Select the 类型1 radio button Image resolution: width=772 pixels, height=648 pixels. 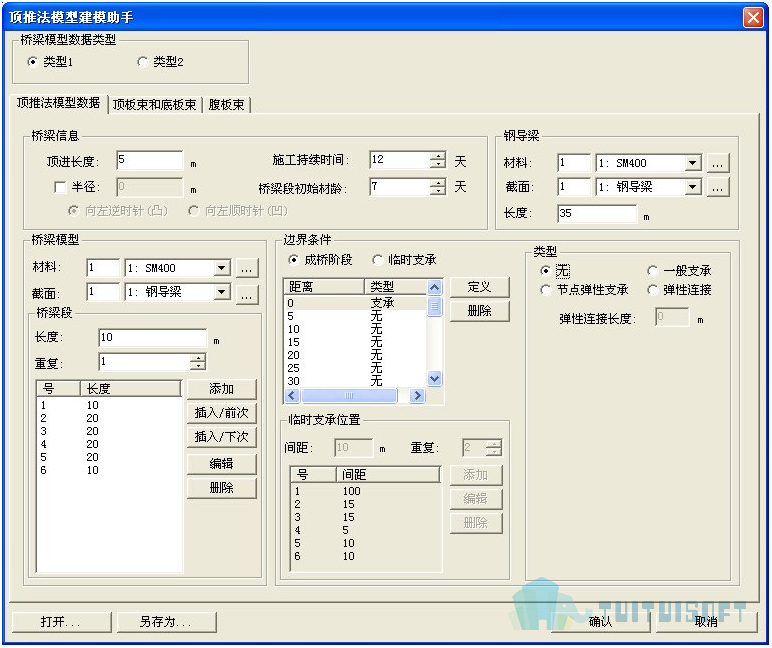(32, 62)
